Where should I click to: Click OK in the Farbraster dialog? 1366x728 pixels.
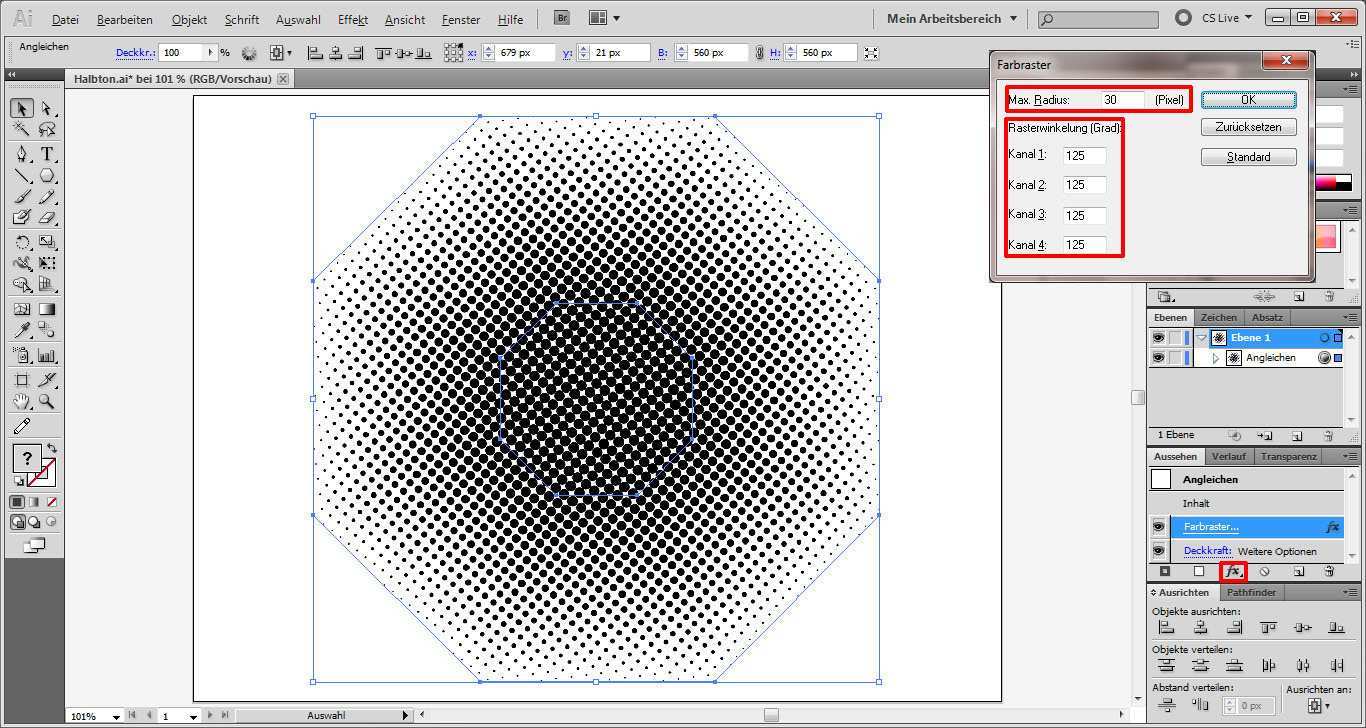coord(1248,100)
